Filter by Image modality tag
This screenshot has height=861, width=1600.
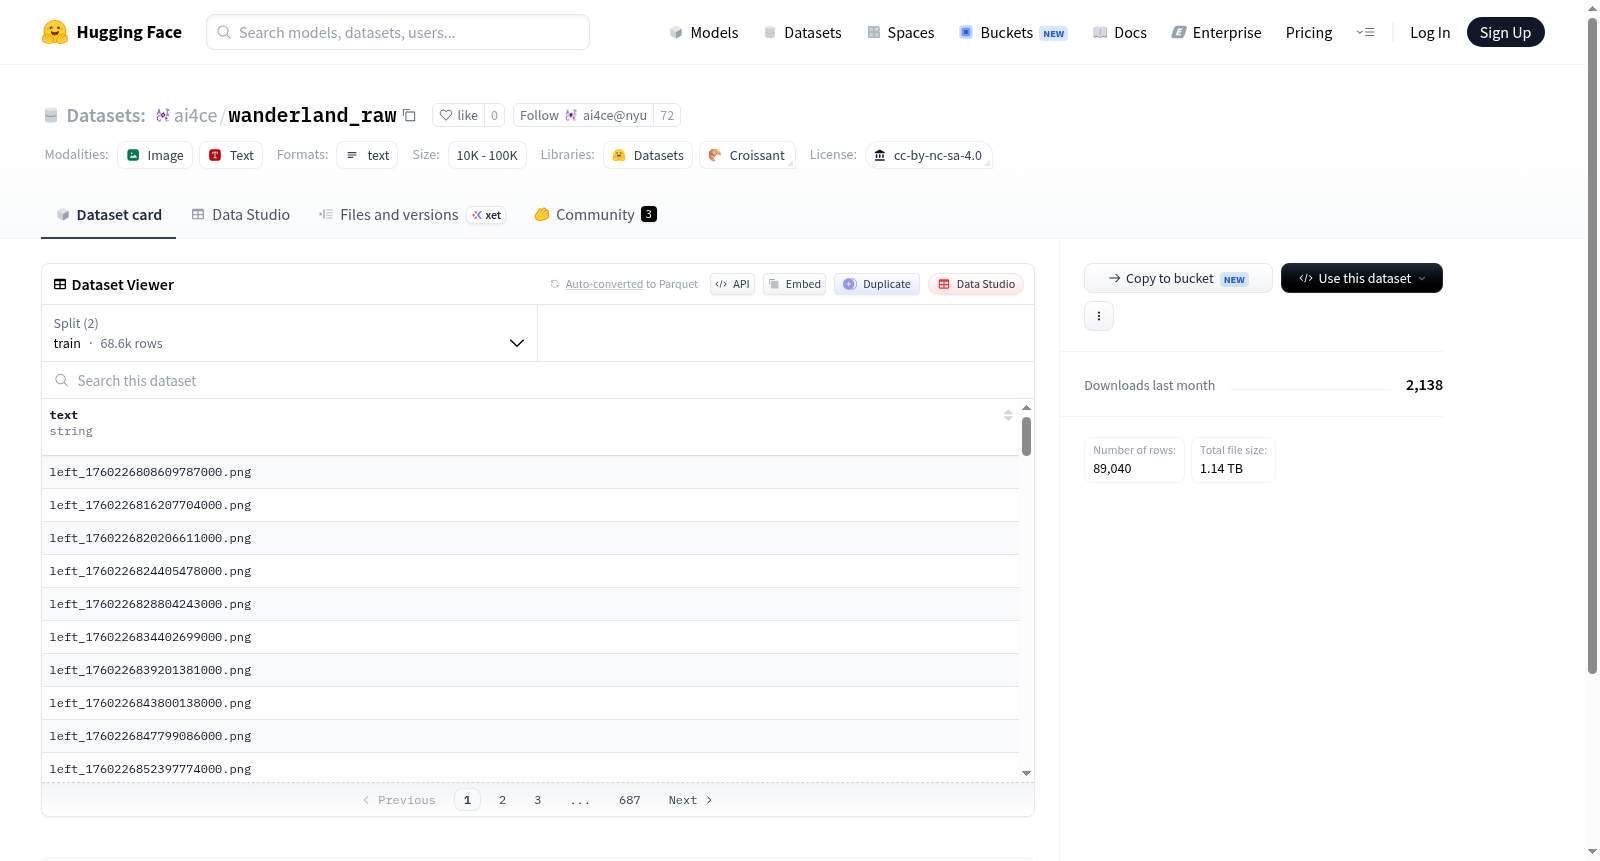(155, 155)
